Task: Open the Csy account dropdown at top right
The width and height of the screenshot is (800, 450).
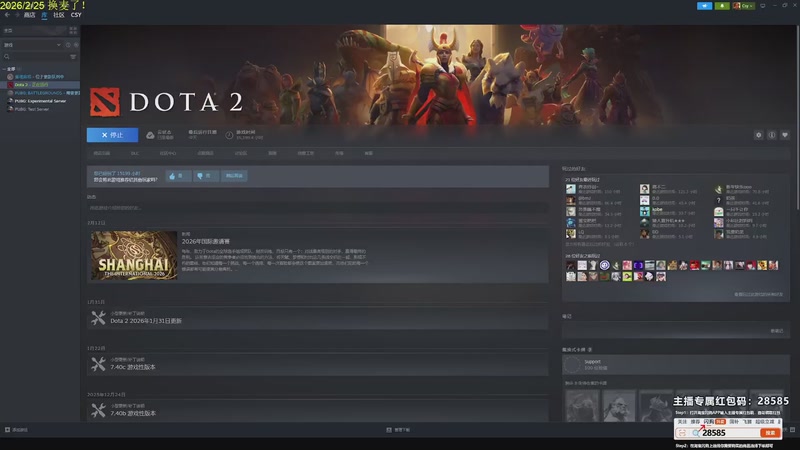Action: tap(744, 6)
